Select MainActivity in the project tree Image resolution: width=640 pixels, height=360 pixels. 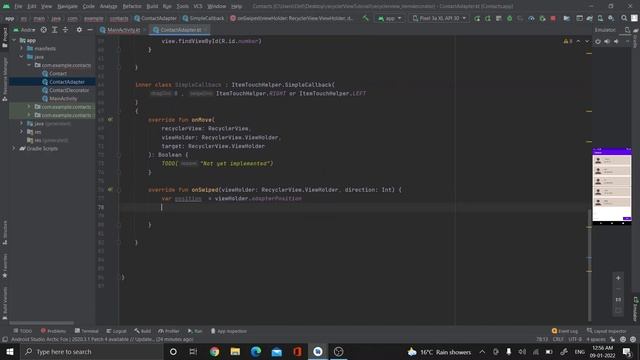point(63,98)
